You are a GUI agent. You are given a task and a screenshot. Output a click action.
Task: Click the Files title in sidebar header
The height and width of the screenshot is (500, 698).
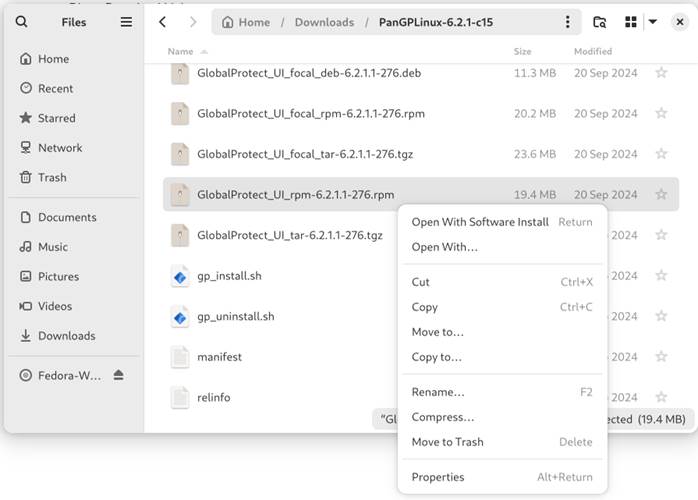pyautogui.click(x=73, y=22)
